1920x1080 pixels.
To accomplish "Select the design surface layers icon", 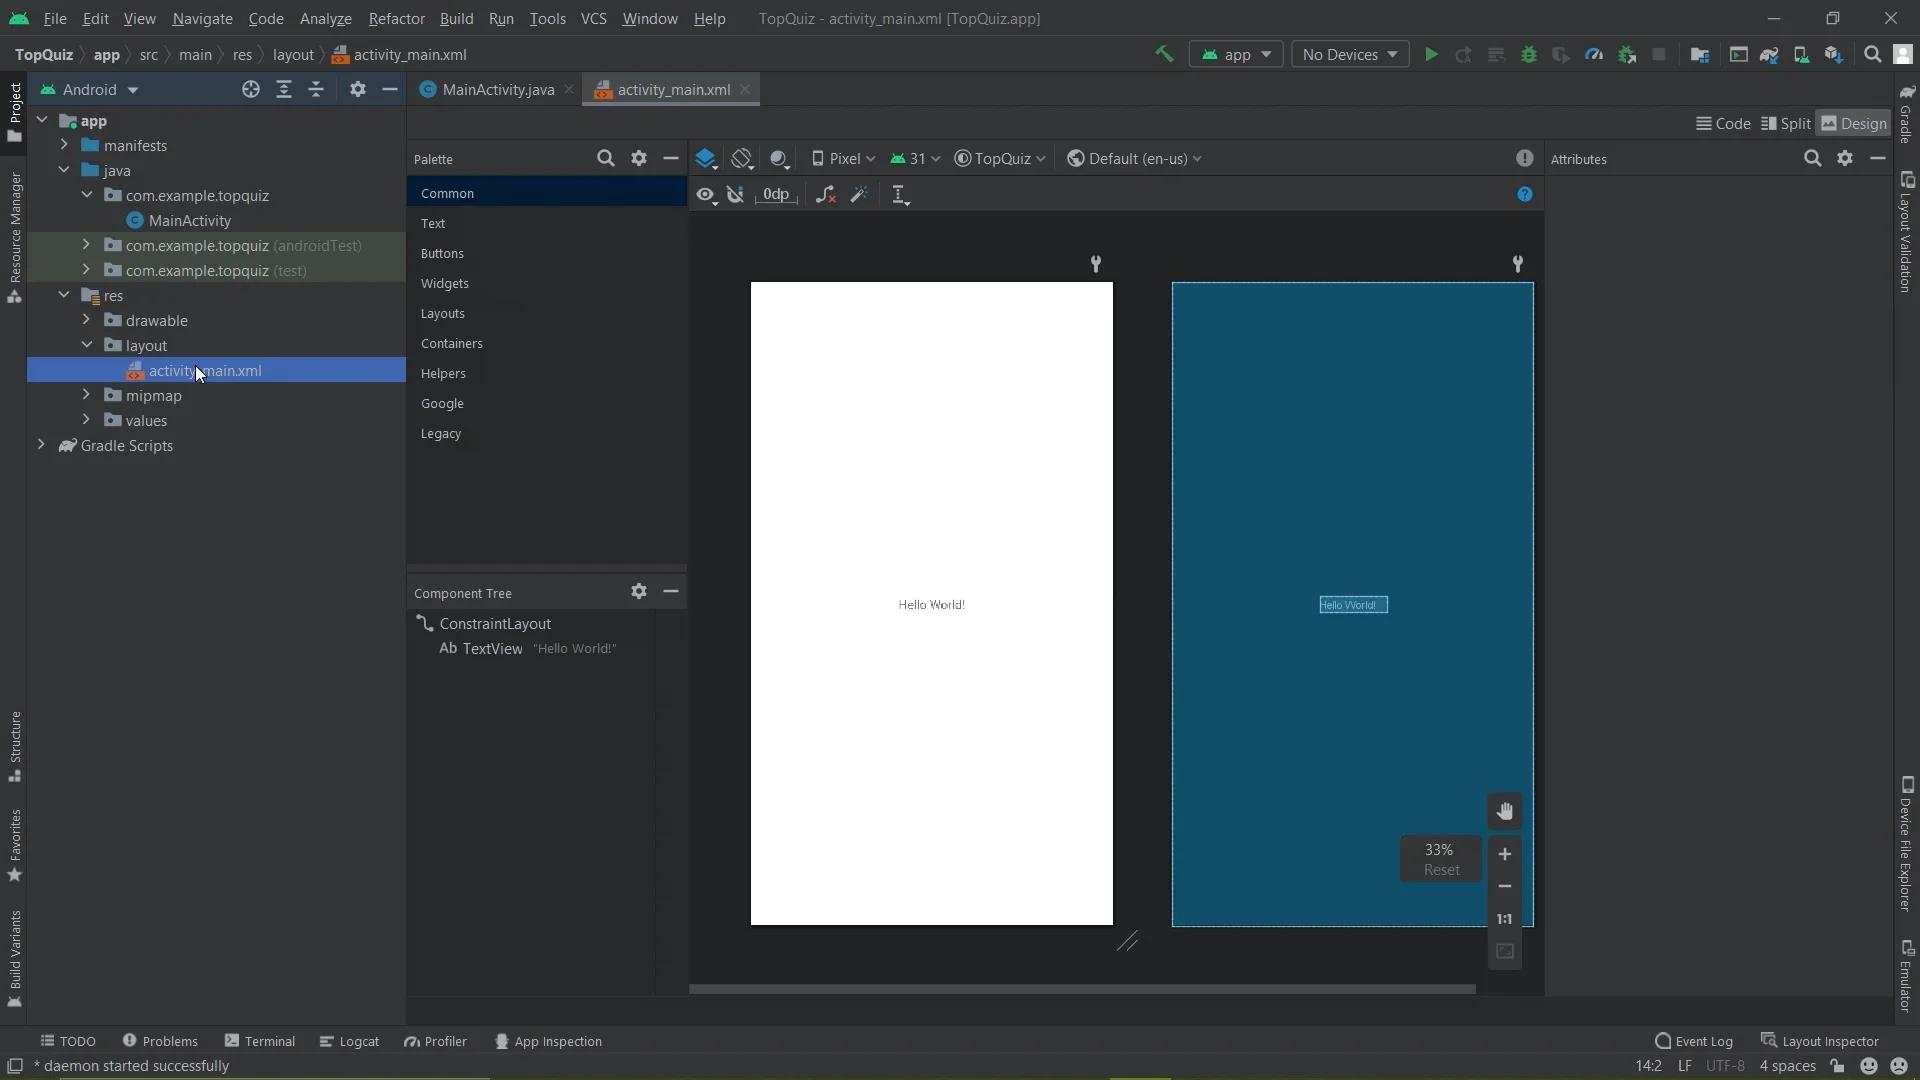I will click(x=706, y=159).
